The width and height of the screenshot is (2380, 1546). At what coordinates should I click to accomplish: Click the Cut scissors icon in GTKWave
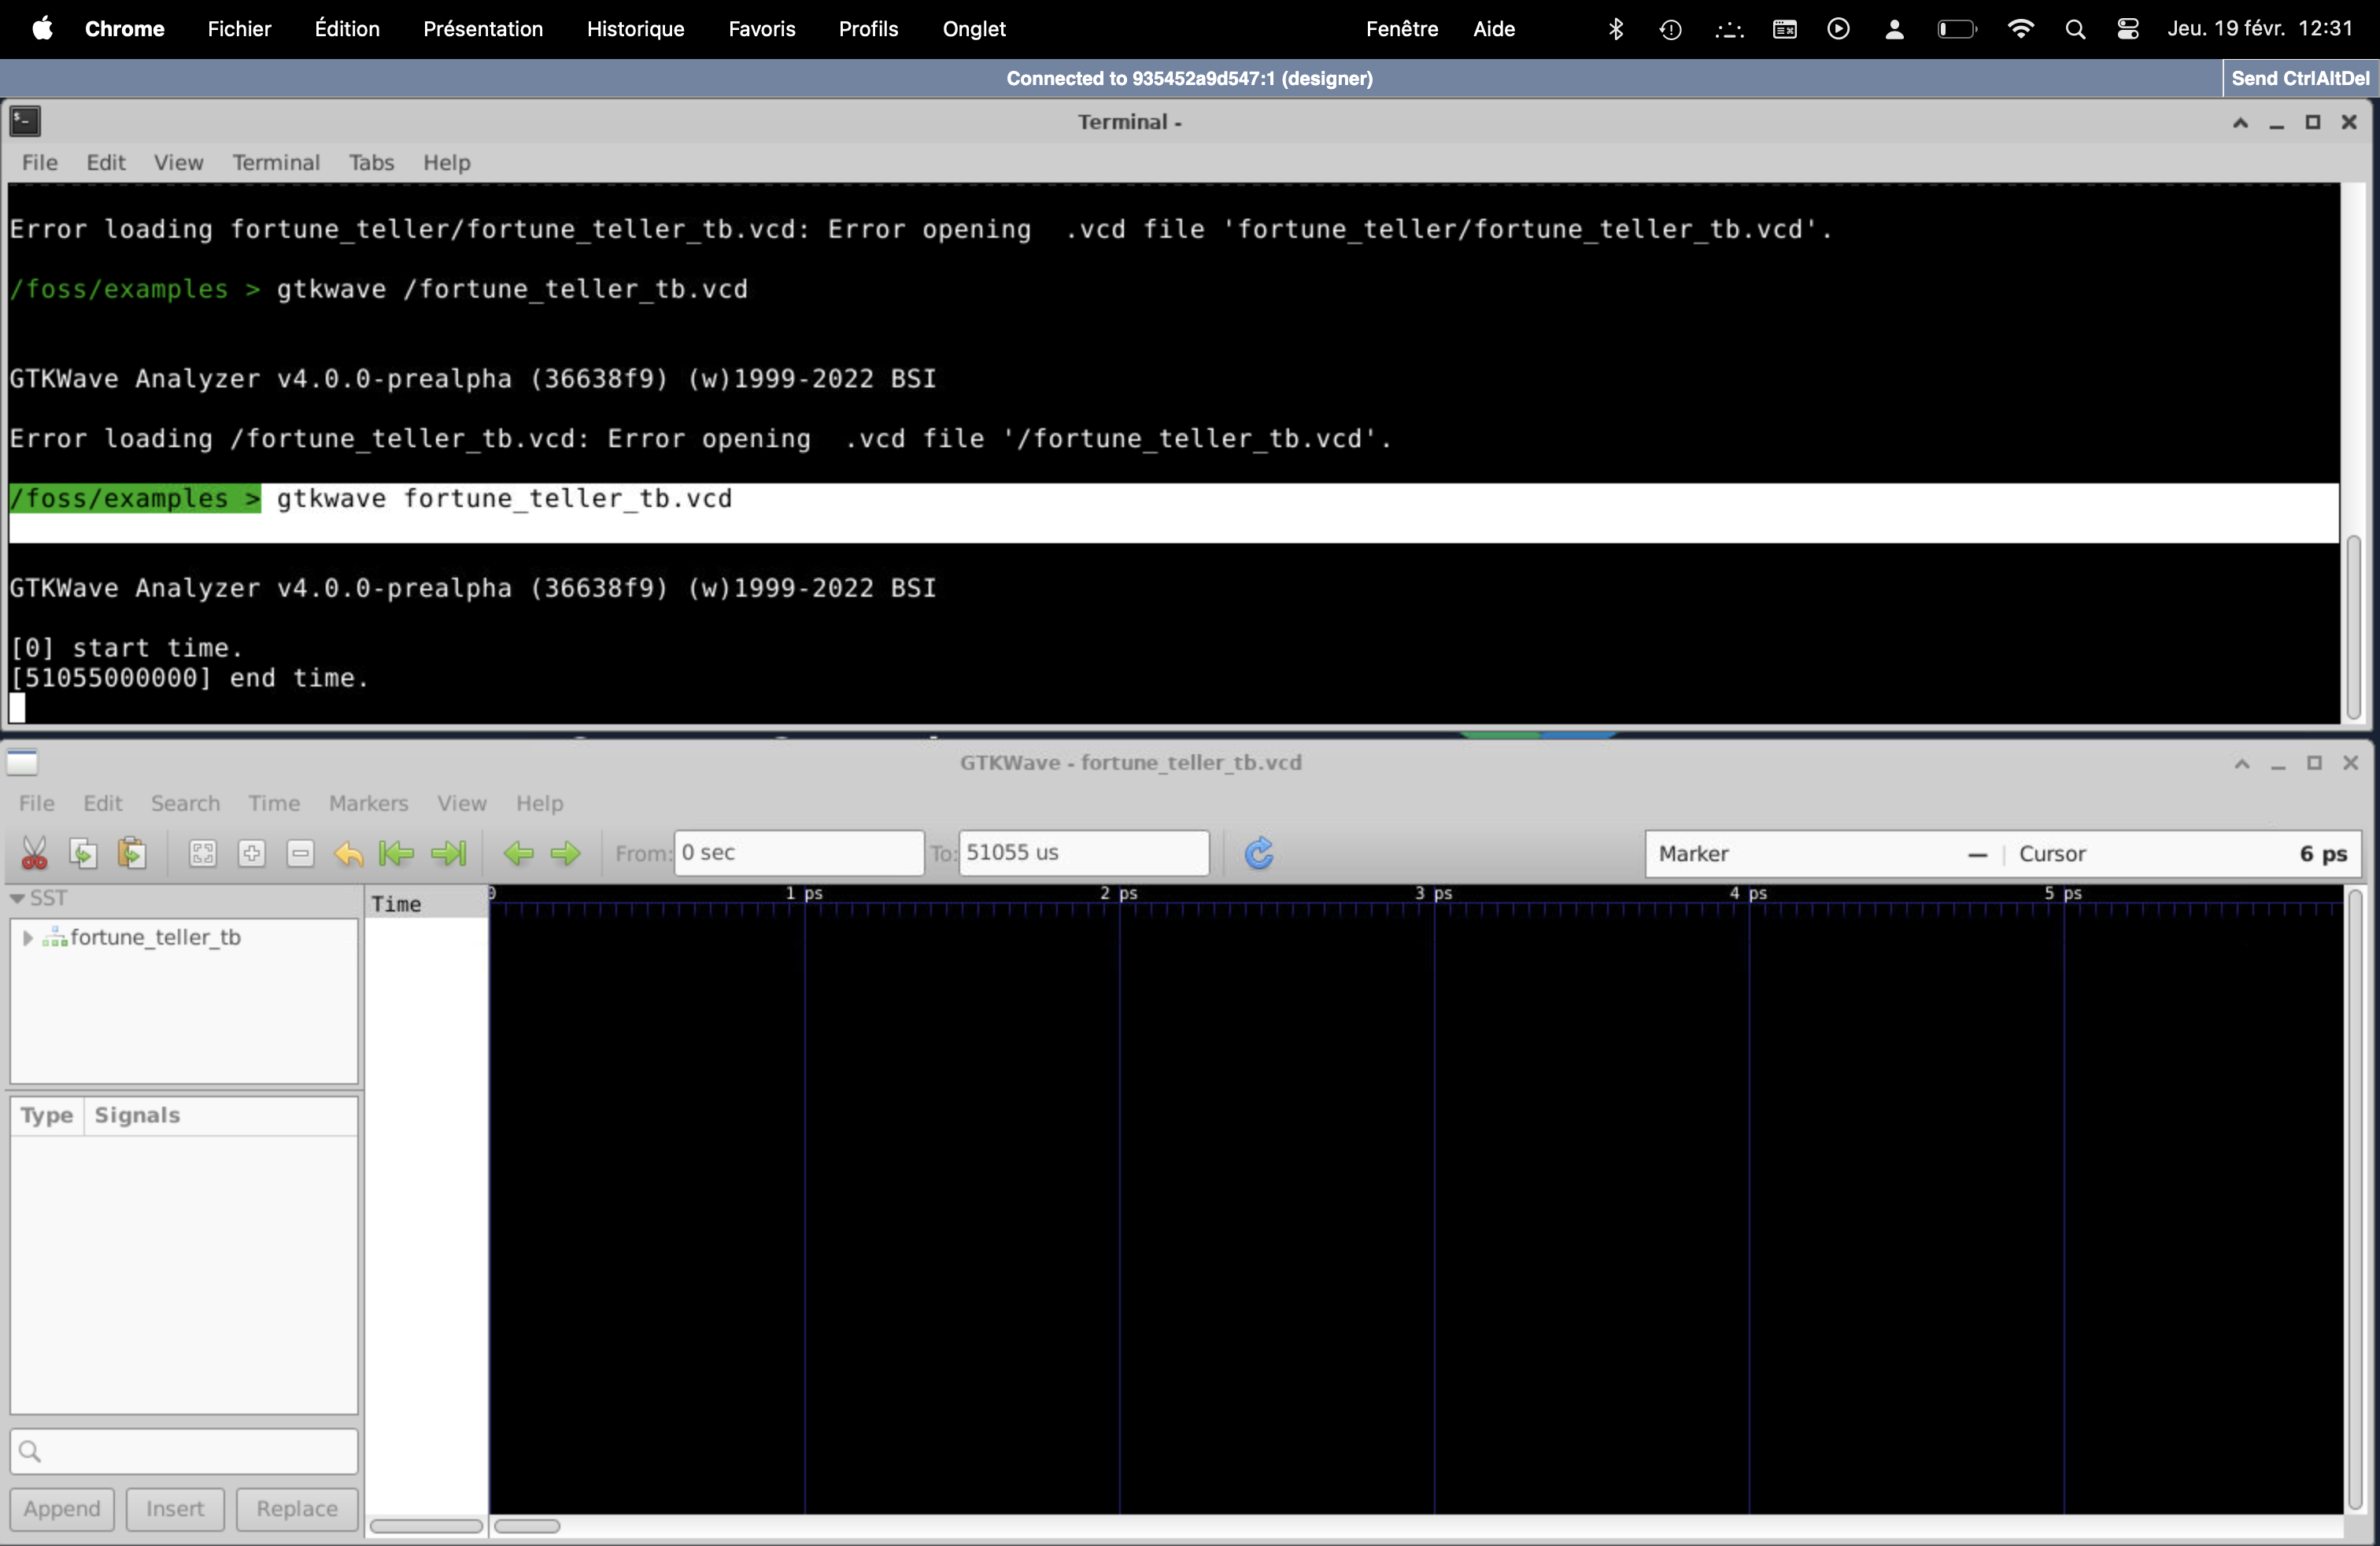[x=34, y=853]
